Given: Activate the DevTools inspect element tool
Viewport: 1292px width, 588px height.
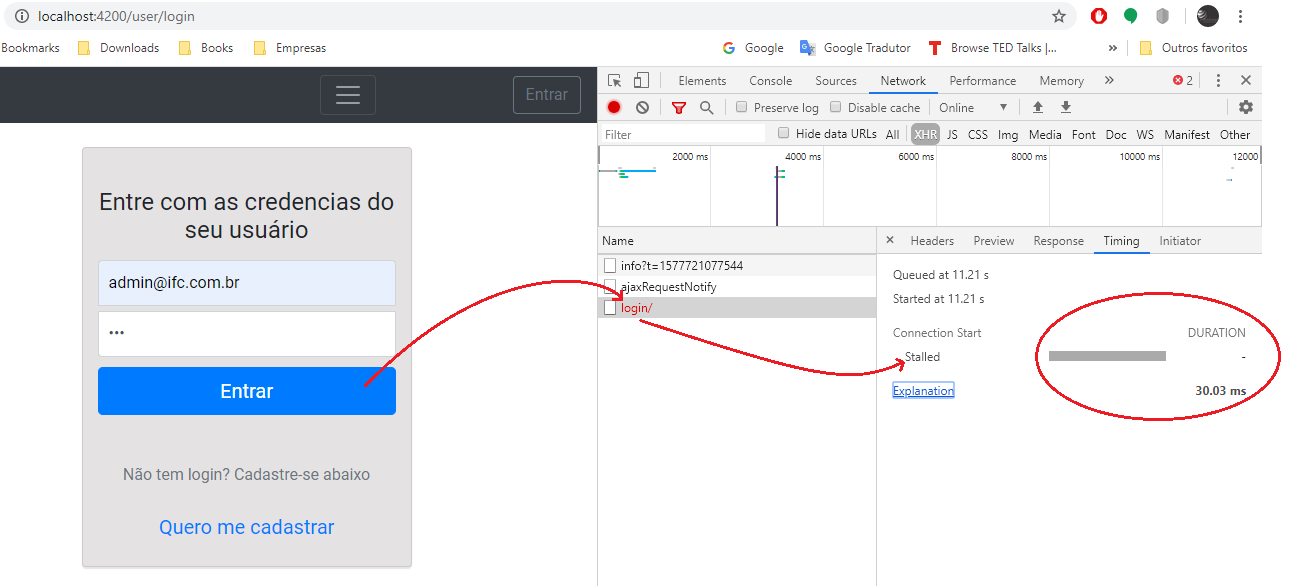Looking at the screenshot, I should coord(615,81).
